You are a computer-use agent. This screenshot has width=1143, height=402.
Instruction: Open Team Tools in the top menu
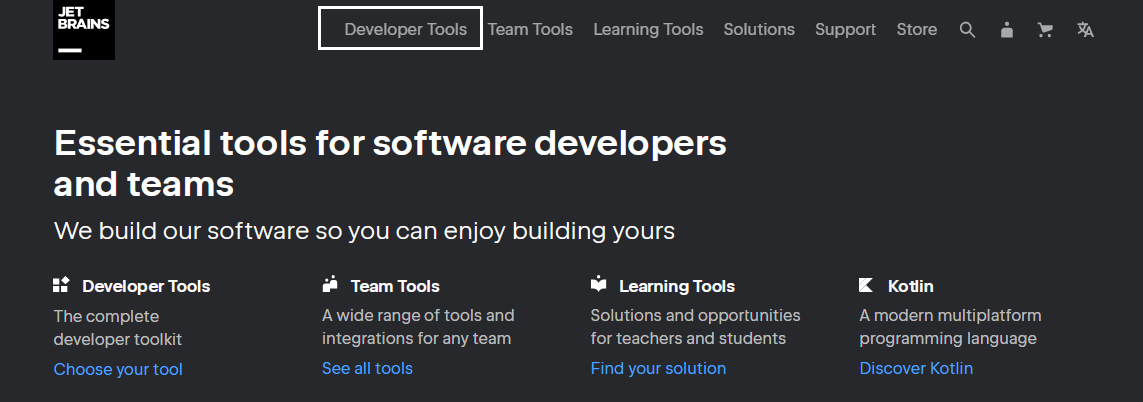point(530,29)
